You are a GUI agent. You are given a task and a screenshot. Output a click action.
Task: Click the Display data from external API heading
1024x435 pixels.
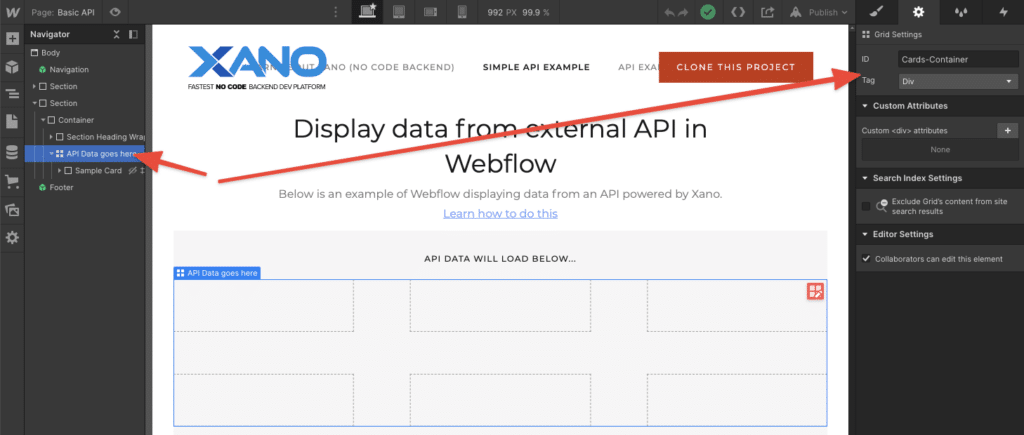(x=500, y=146)
